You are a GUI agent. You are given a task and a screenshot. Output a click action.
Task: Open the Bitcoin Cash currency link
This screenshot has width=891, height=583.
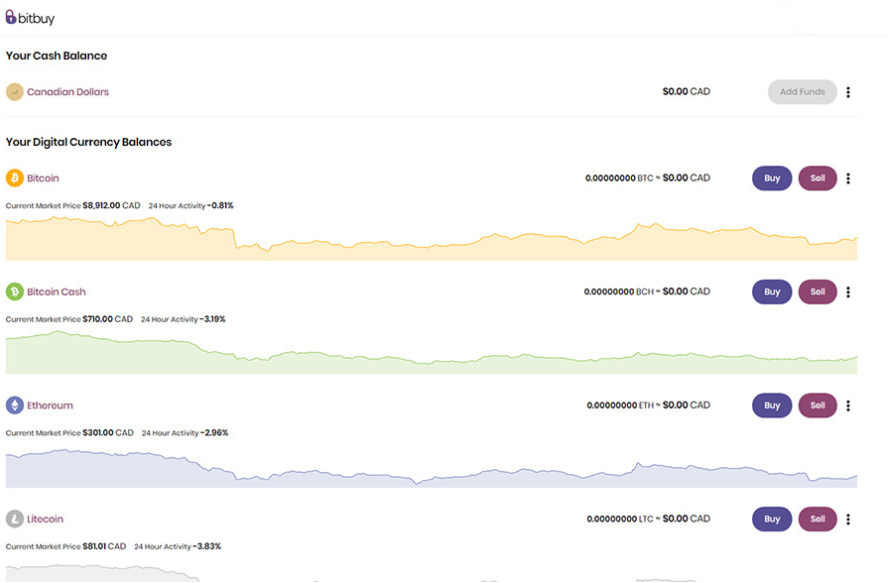click(56, 292)
